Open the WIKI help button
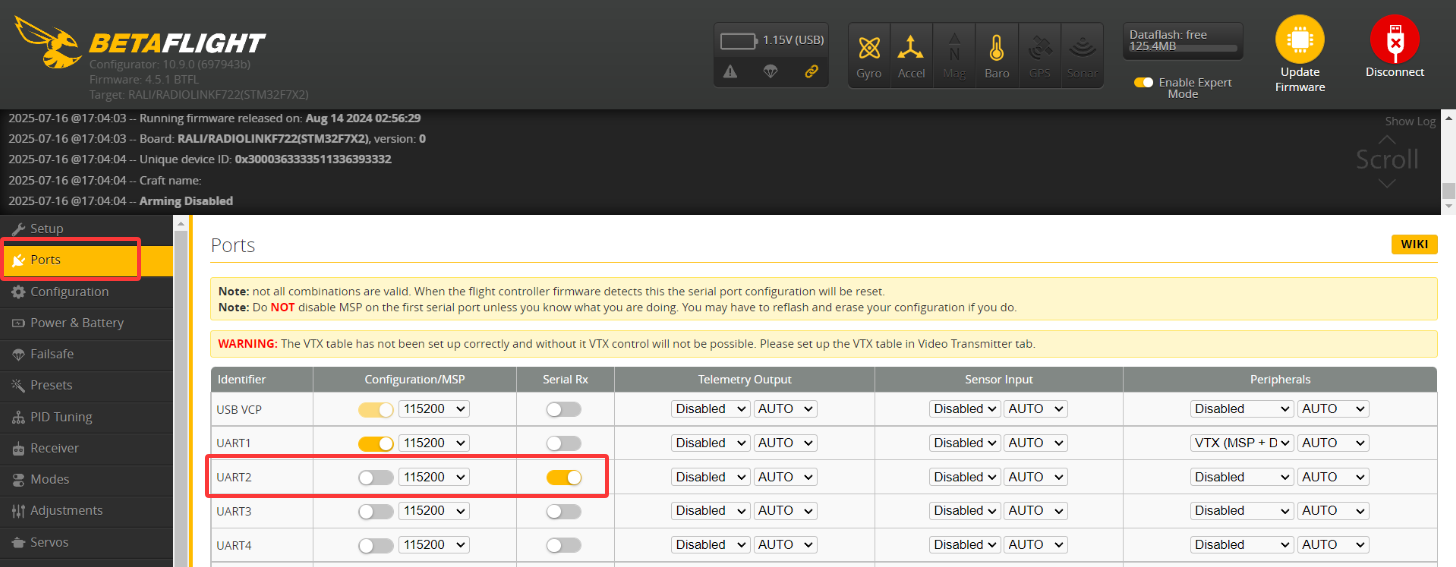Image resolution: width=1456 pixels, height=567 pixels. click(1414, 245)
